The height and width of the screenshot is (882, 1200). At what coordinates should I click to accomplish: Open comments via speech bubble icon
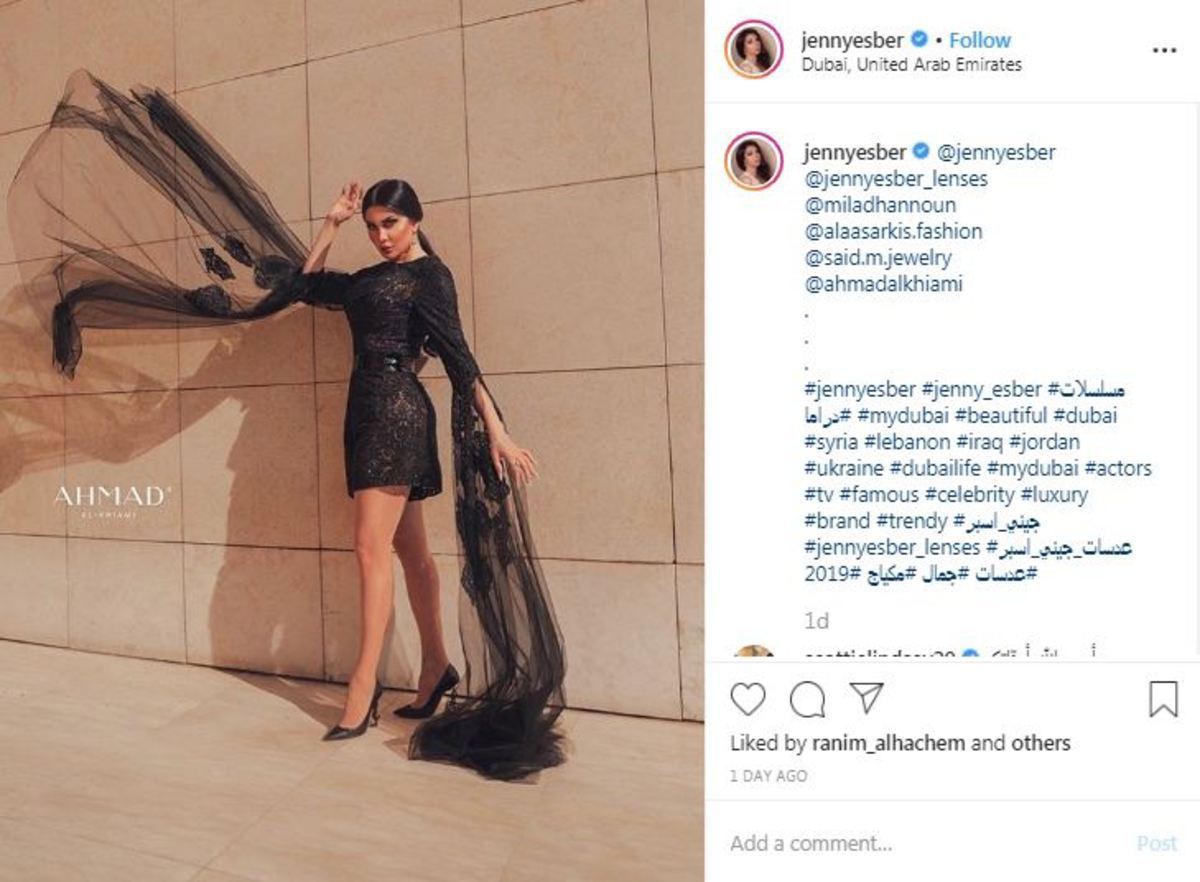[x=808, y=699]
